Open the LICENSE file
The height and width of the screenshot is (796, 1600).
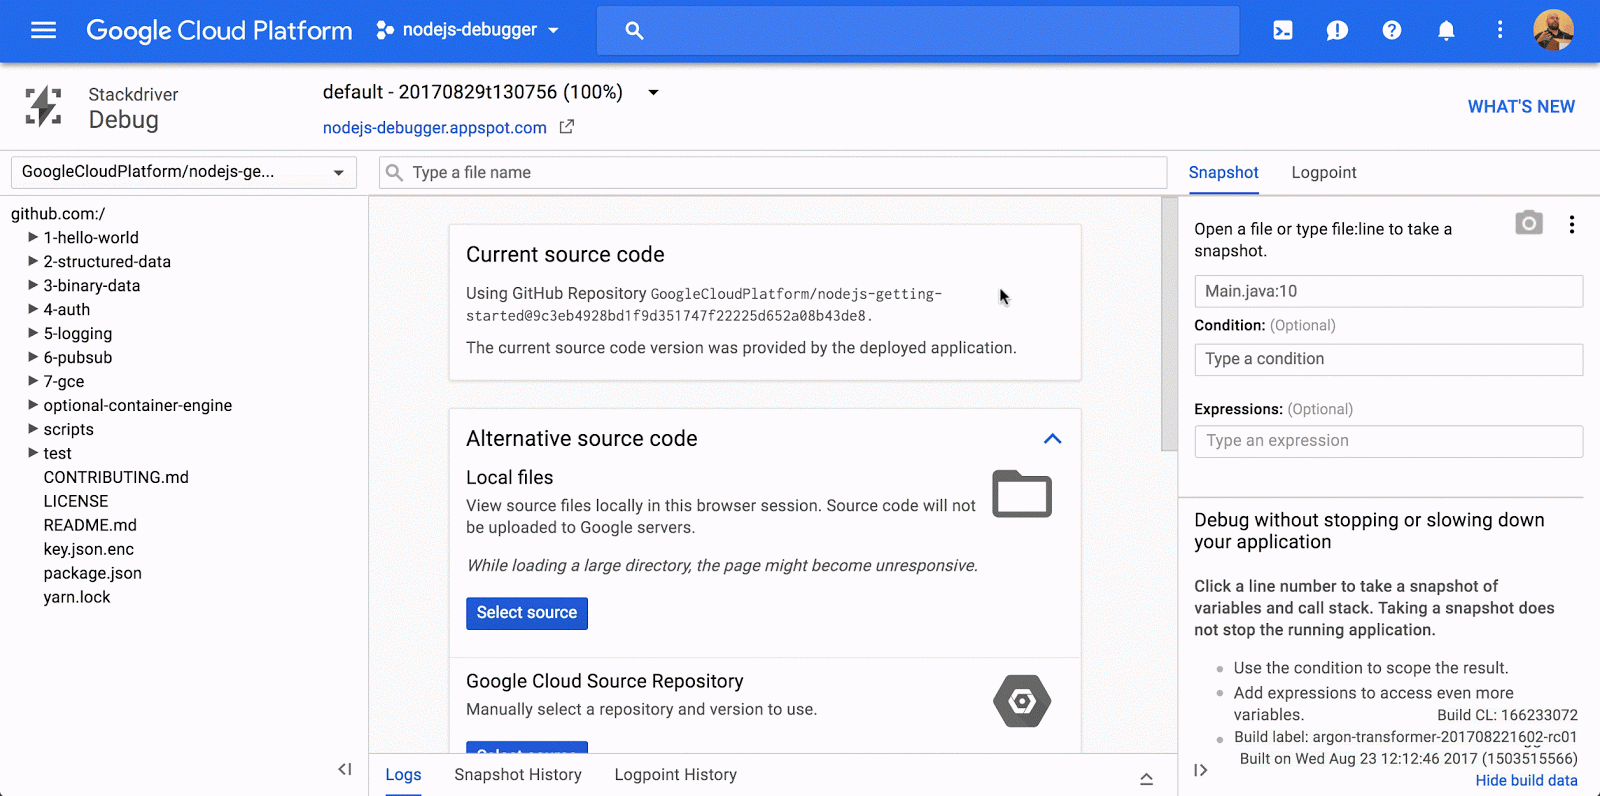(76, 501)
